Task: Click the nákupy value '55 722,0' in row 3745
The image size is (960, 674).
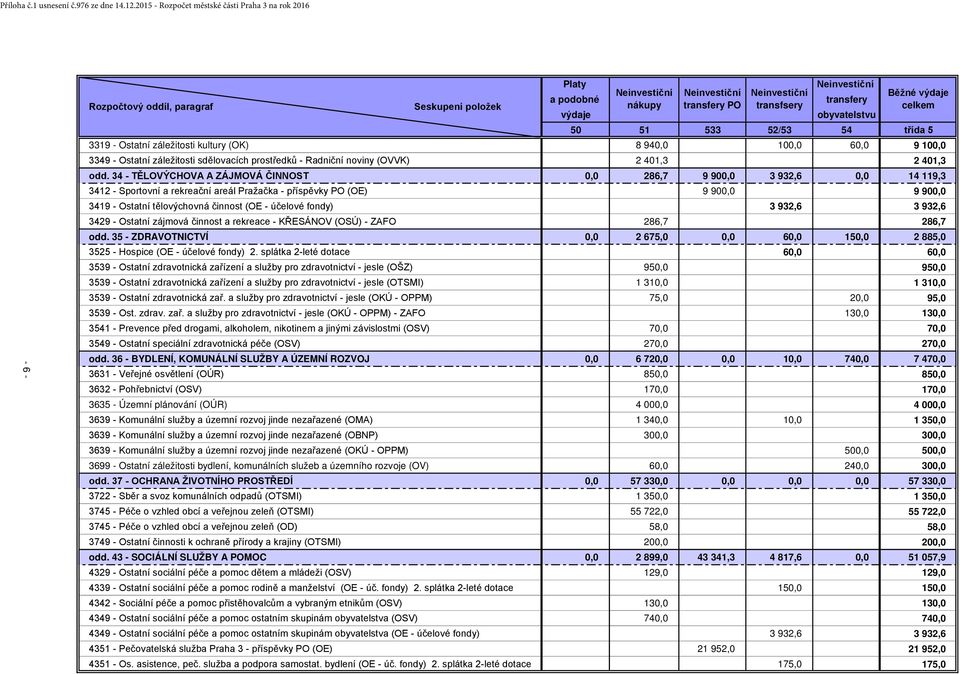Action: click(x=650, y=511)
